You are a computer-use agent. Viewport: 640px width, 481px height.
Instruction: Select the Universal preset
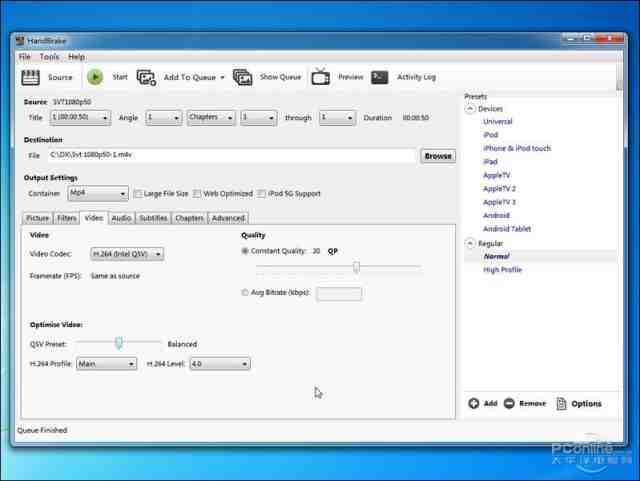click(498, 122)
